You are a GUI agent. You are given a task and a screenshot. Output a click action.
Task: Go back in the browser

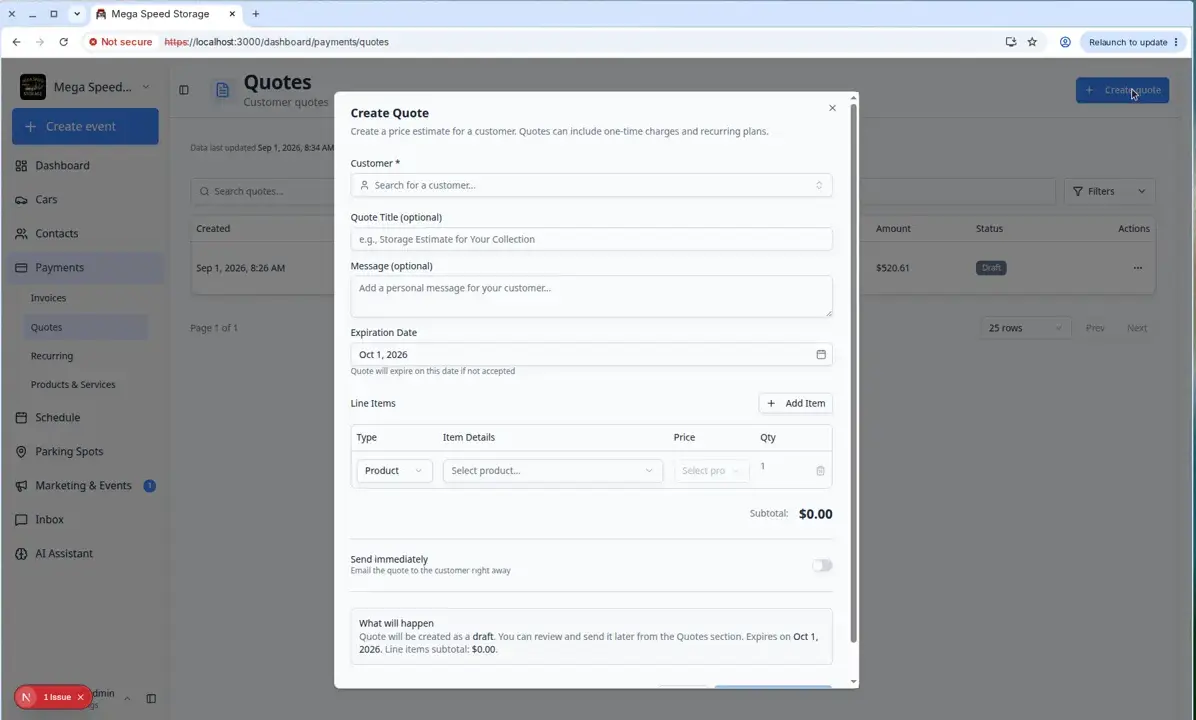point(16,42)
